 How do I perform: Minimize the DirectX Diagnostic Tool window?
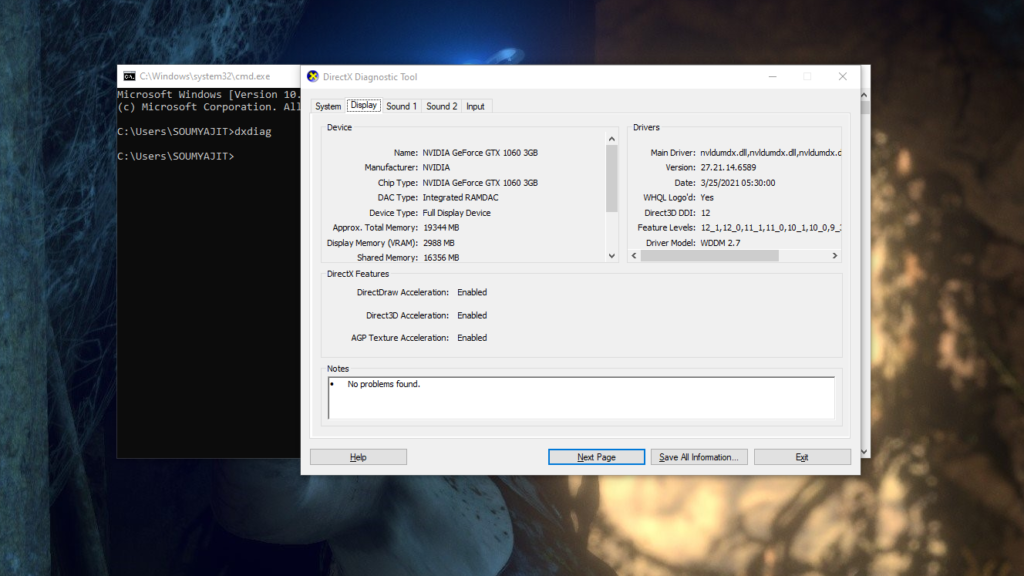773,76
